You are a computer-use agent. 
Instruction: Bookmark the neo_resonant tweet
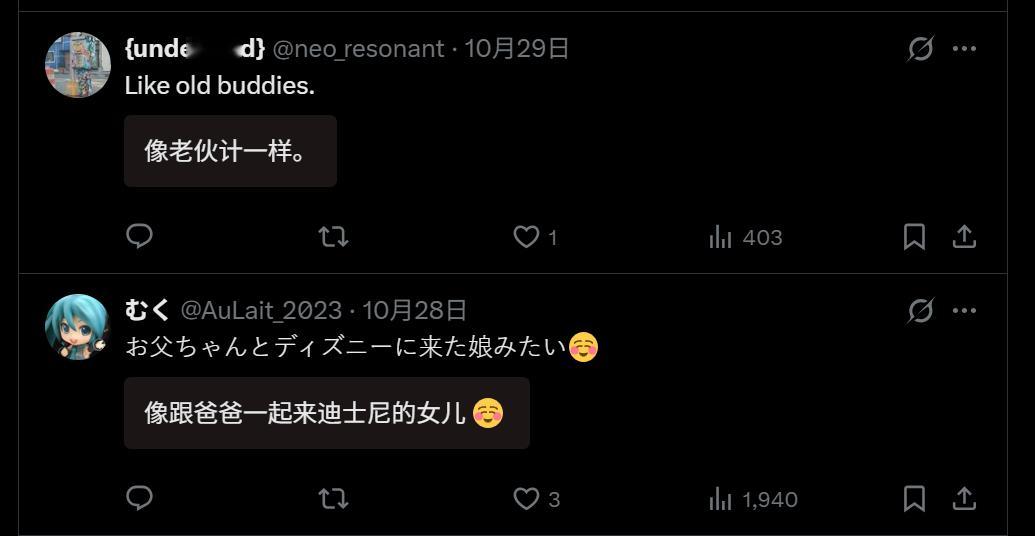click(x=914, y=237)
